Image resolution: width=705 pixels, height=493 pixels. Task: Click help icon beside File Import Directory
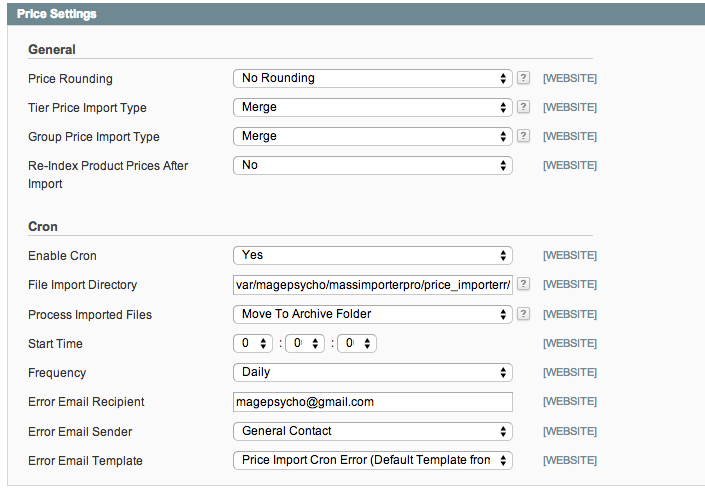click(523, 284)
